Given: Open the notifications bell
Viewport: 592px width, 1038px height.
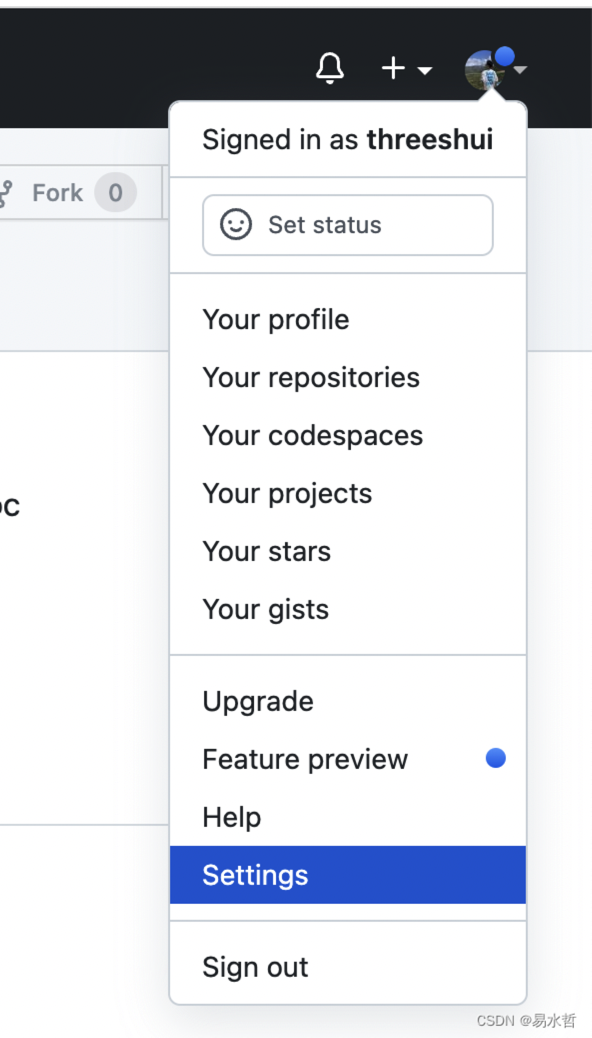Looking at the screenshot, I should click(330, 68).
